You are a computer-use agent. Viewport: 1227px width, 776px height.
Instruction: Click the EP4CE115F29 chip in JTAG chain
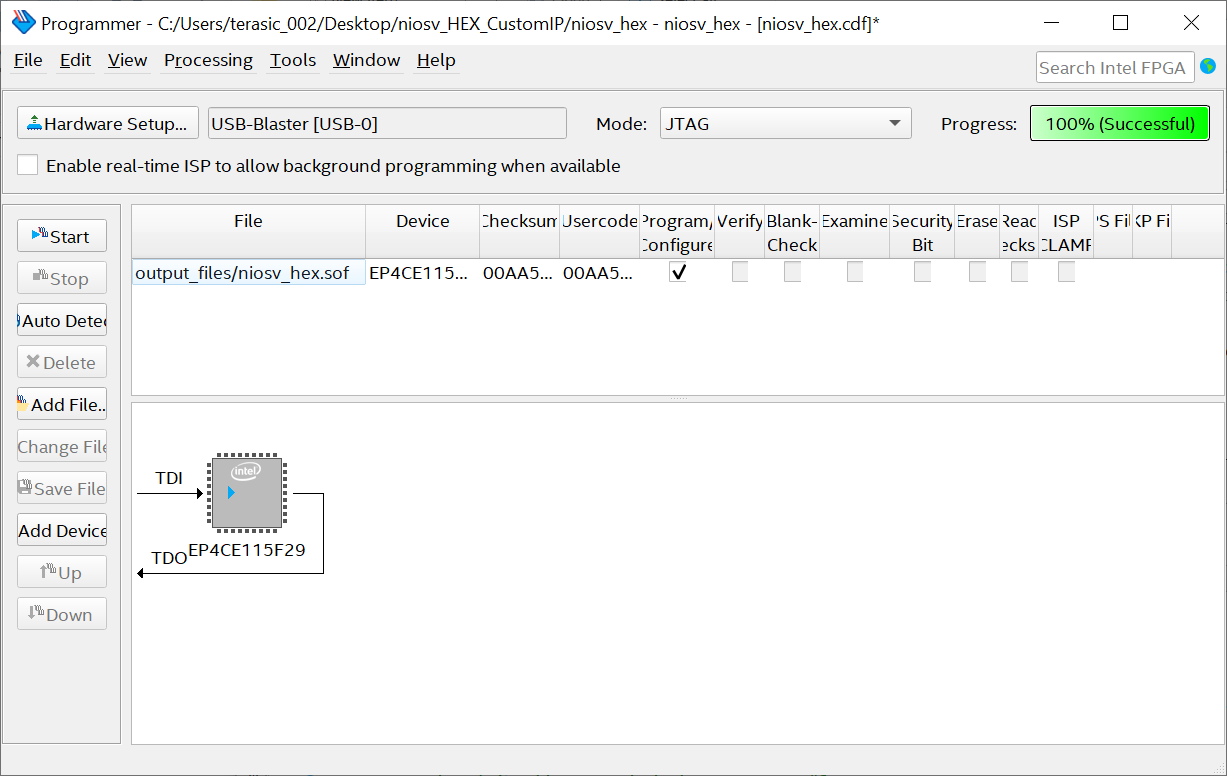[x=246, y=494]
